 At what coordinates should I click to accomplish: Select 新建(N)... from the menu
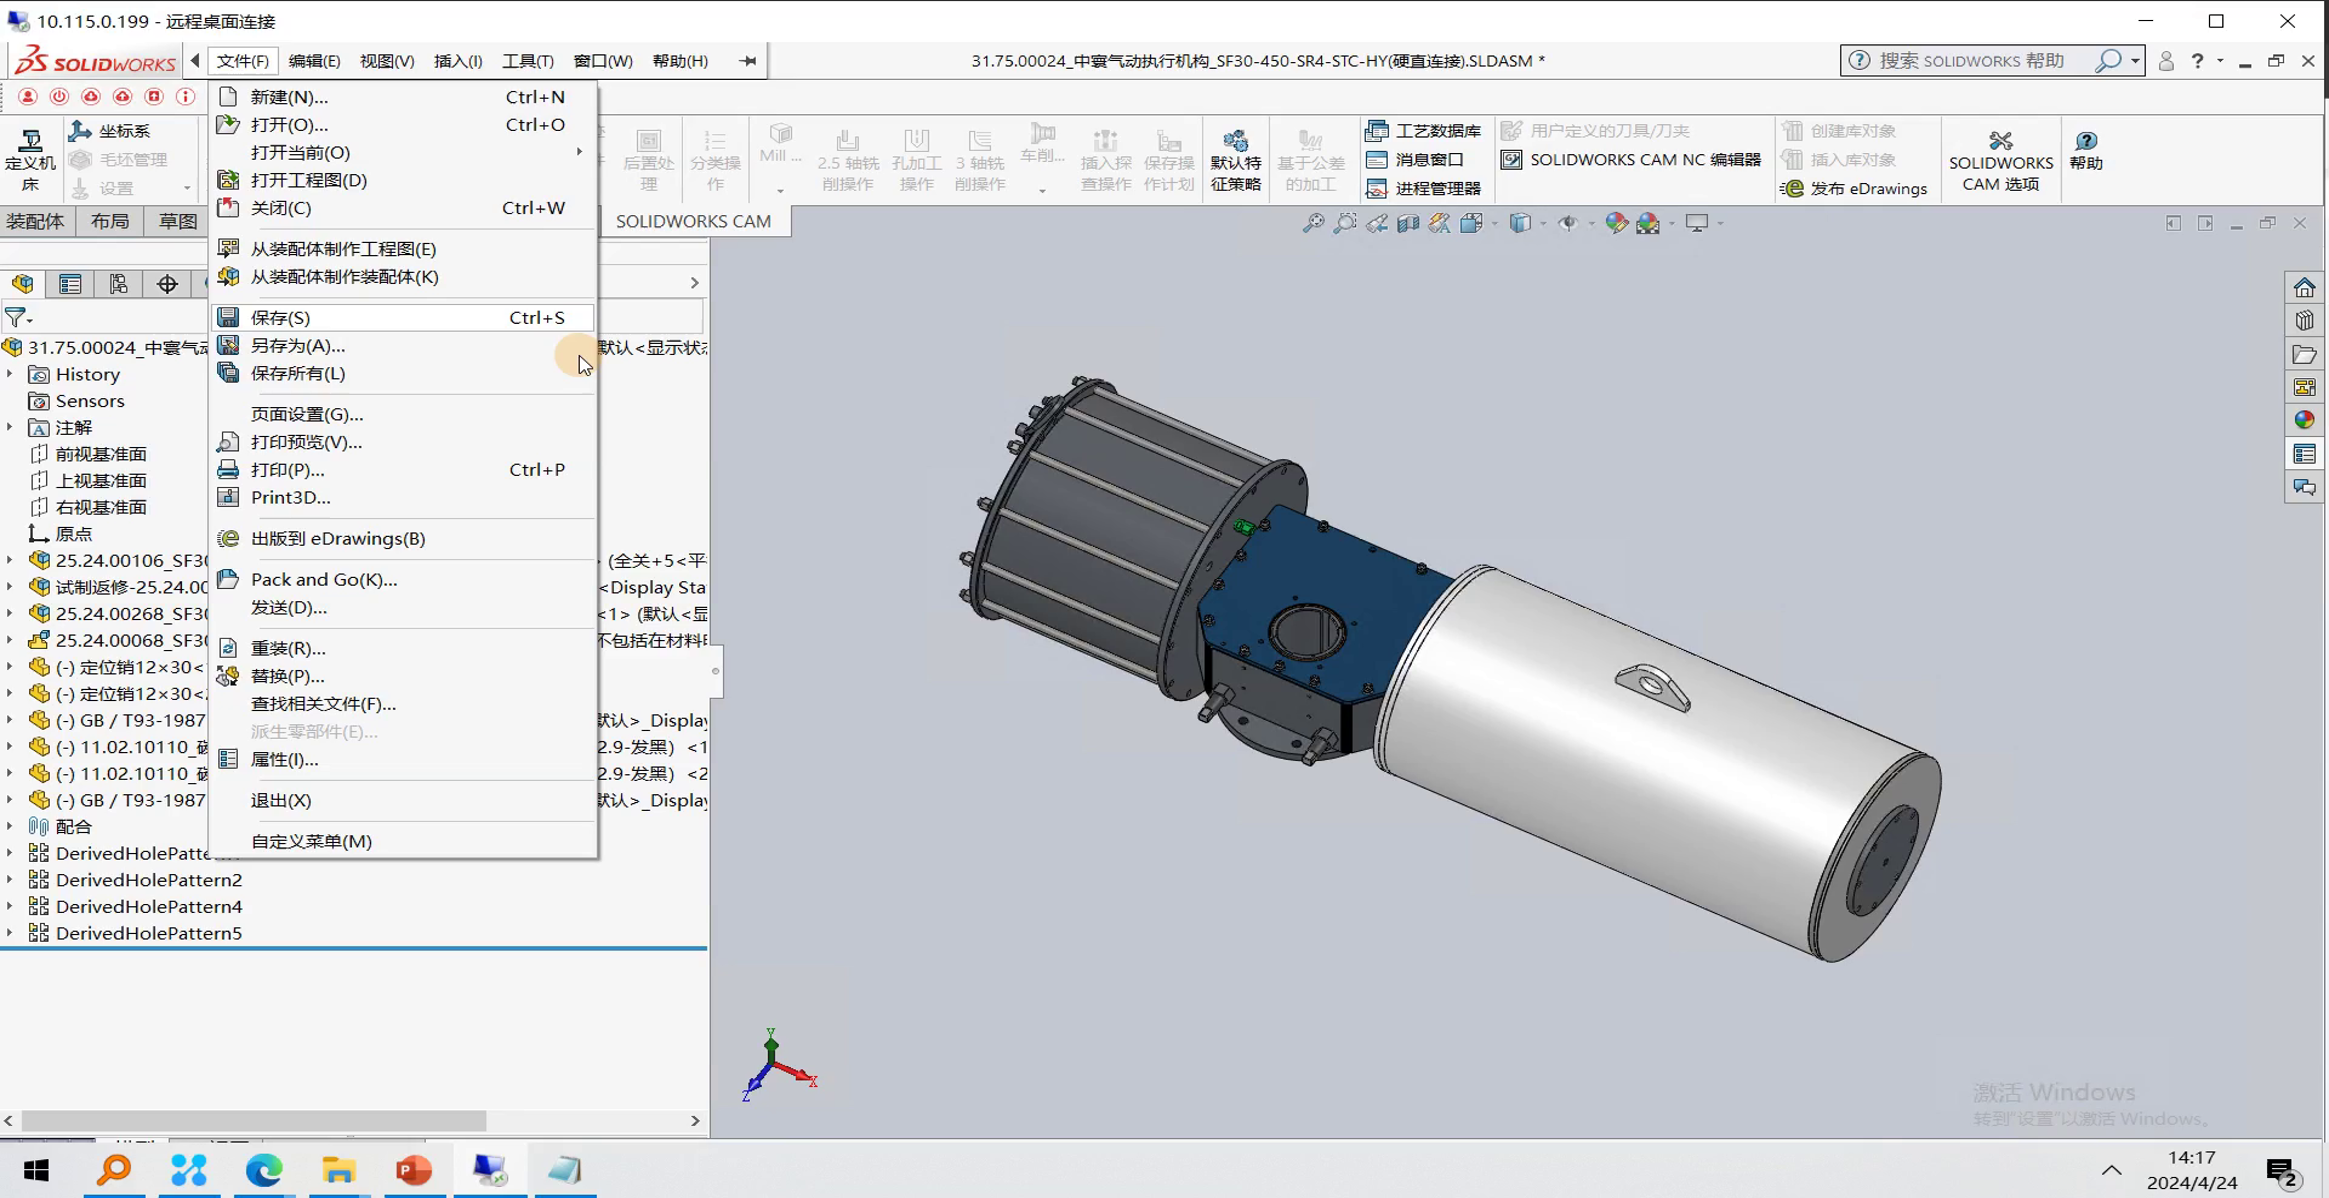click(403, 97)
